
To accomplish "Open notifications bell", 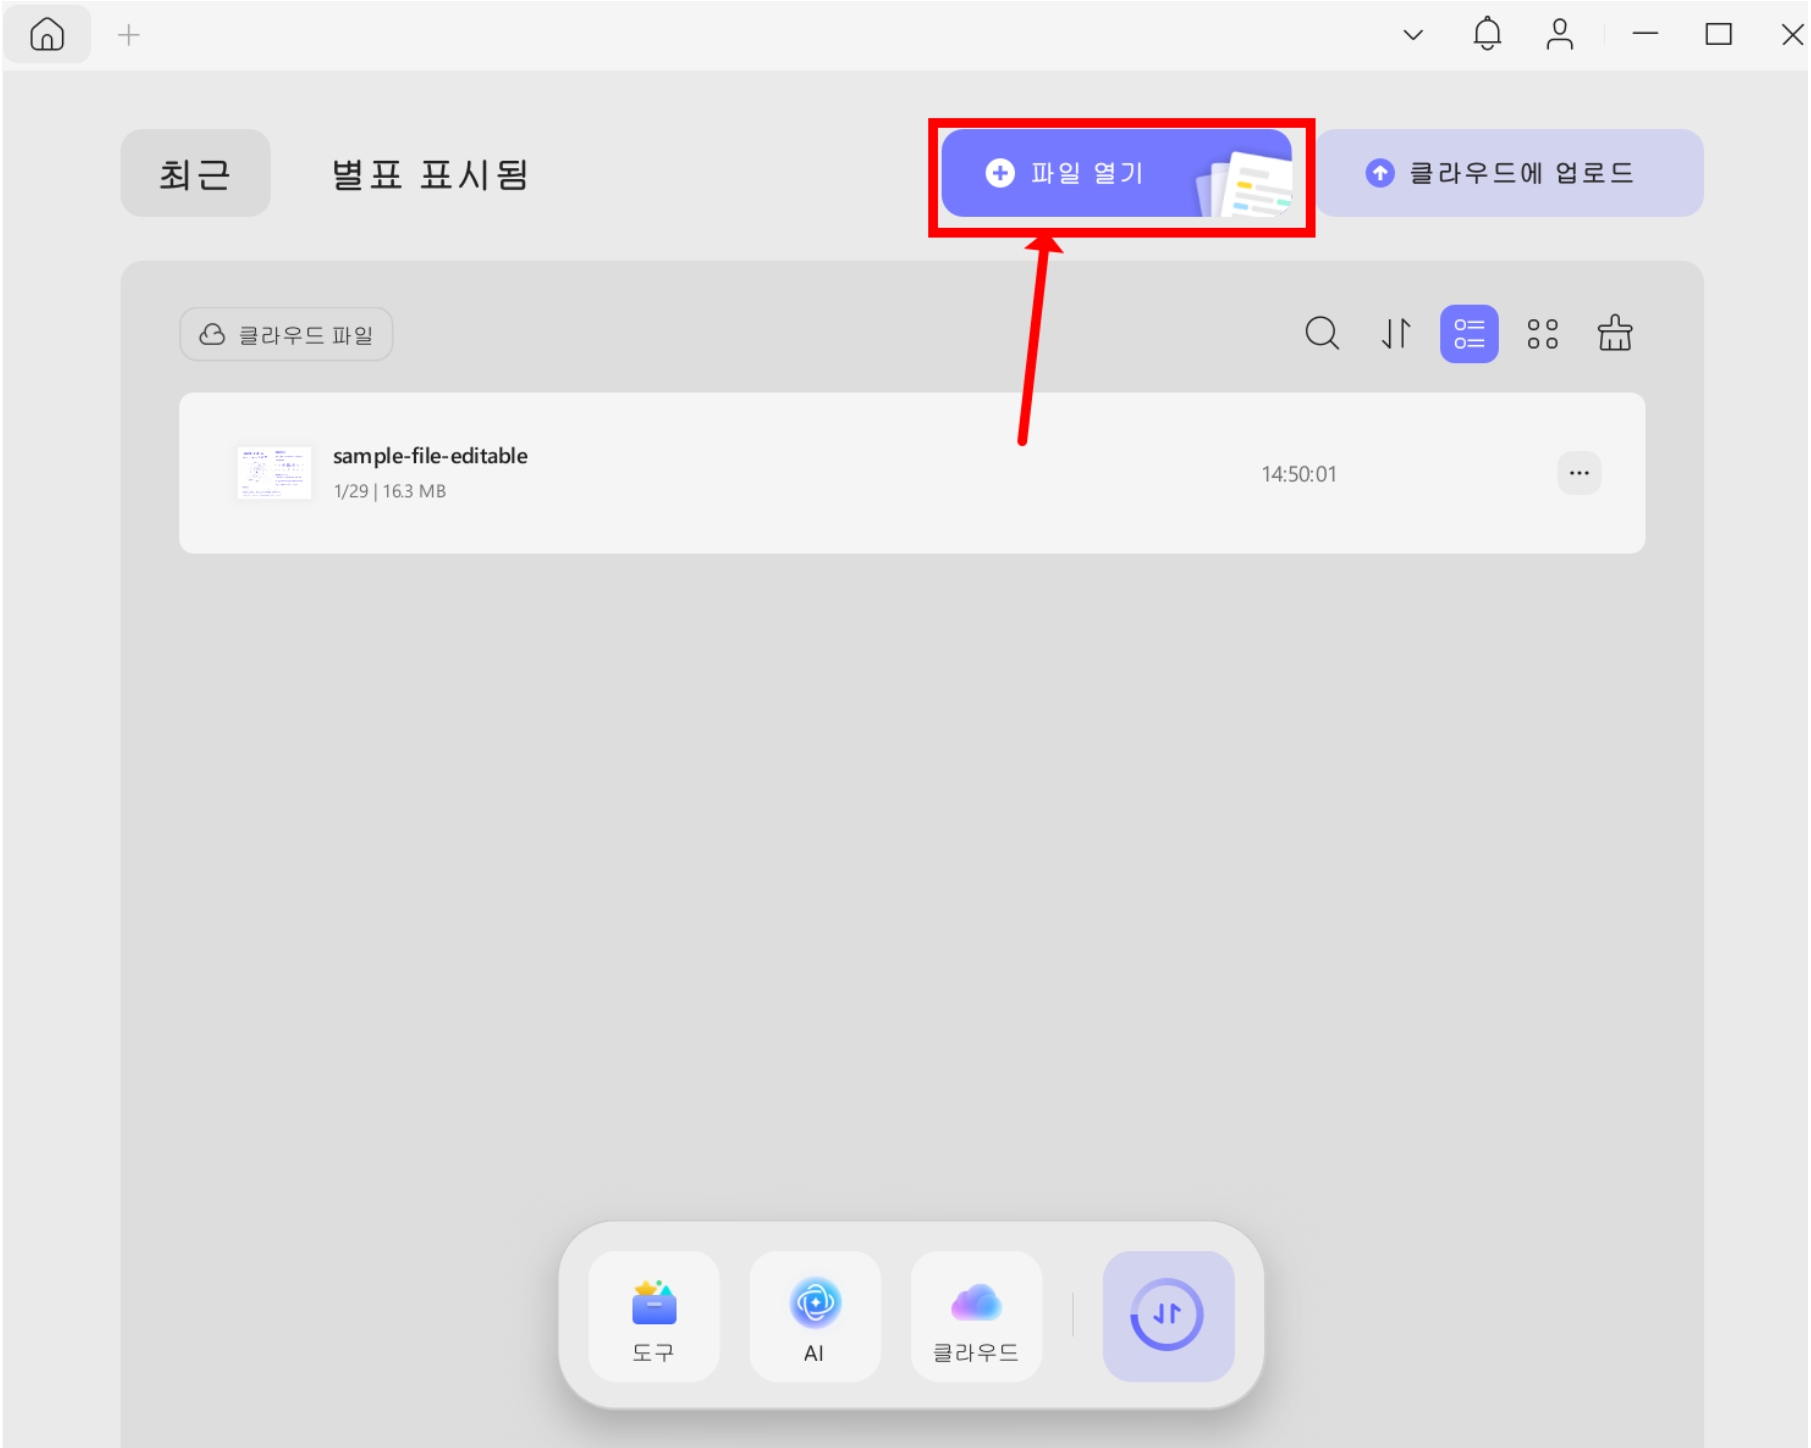I will pyautogui.click(x=1487, y=34).
